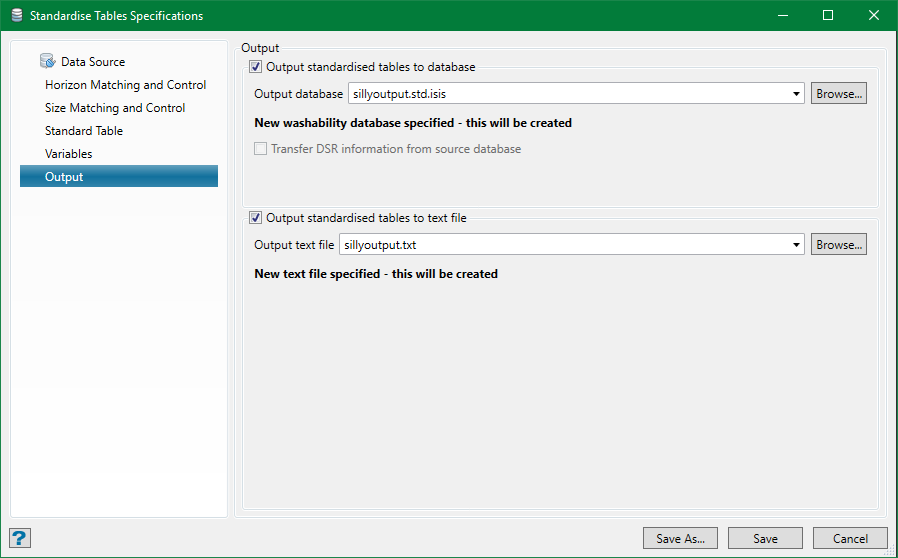Viewport: 898px width, 558px height.
Task: Uncheck Output standardised tables to text file
Action: coord(256,218)
